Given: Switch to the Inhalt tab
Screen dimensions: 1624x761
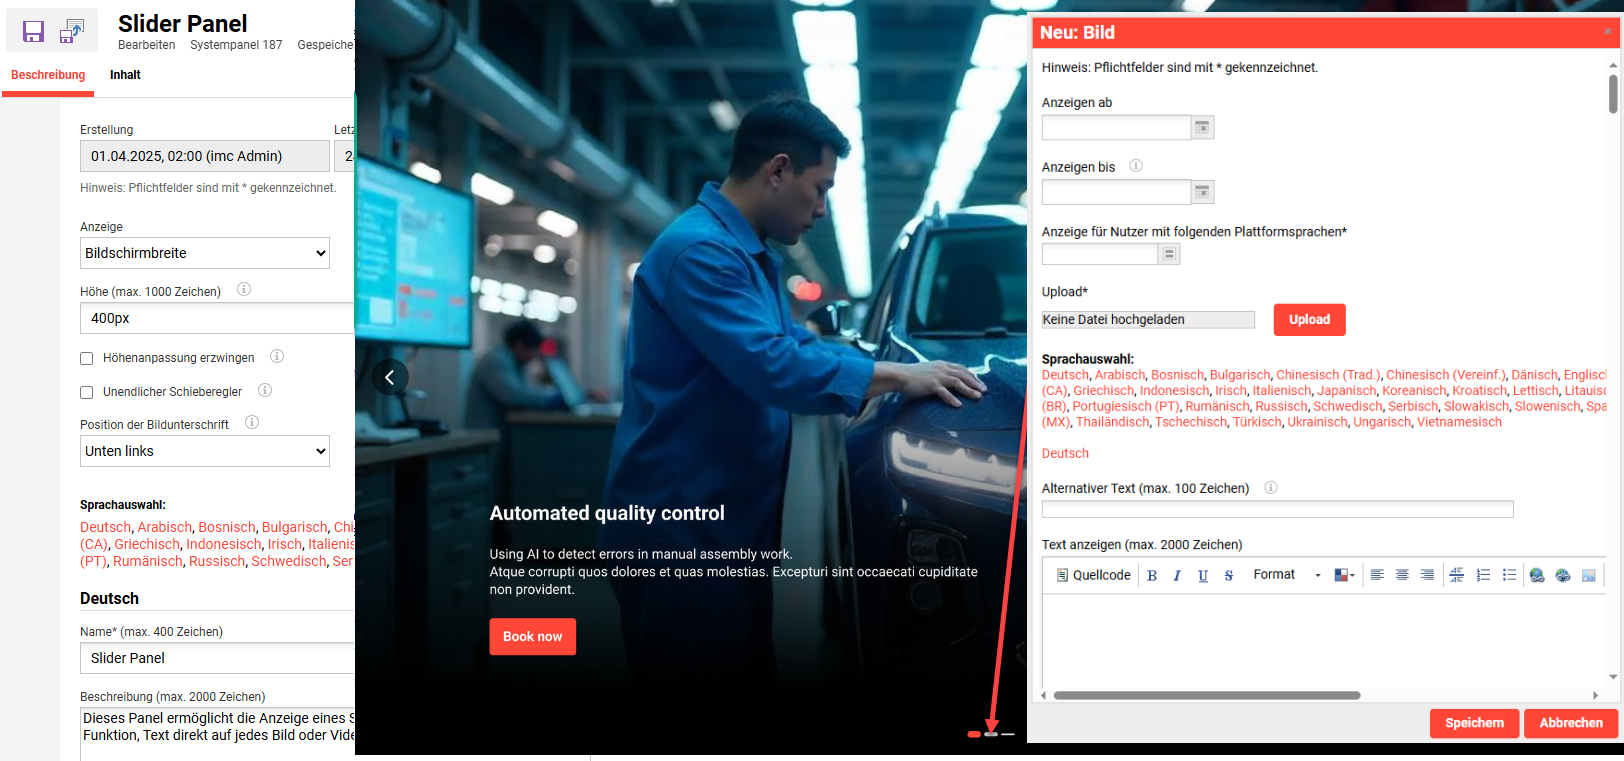Looking at the screenshot, I should pyautogui.click(x=125, y=75).
